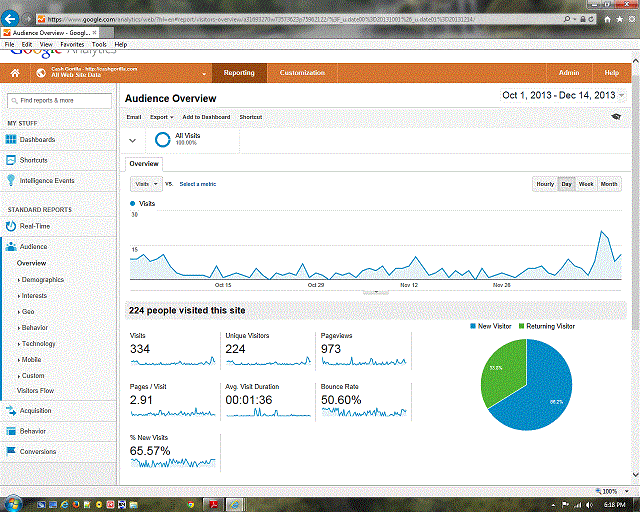Open the Reporting tab
Screen dimensions: 640x512
point(239,73)
